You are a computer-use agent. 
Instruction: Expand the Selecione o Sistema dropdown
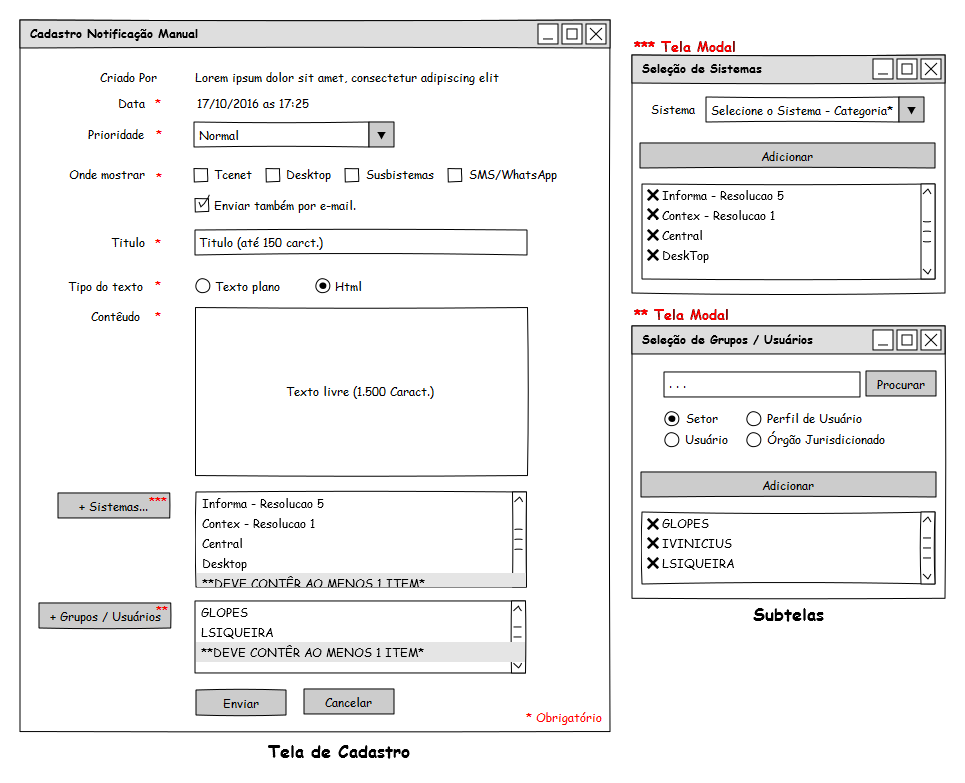(x=911, y=110)
